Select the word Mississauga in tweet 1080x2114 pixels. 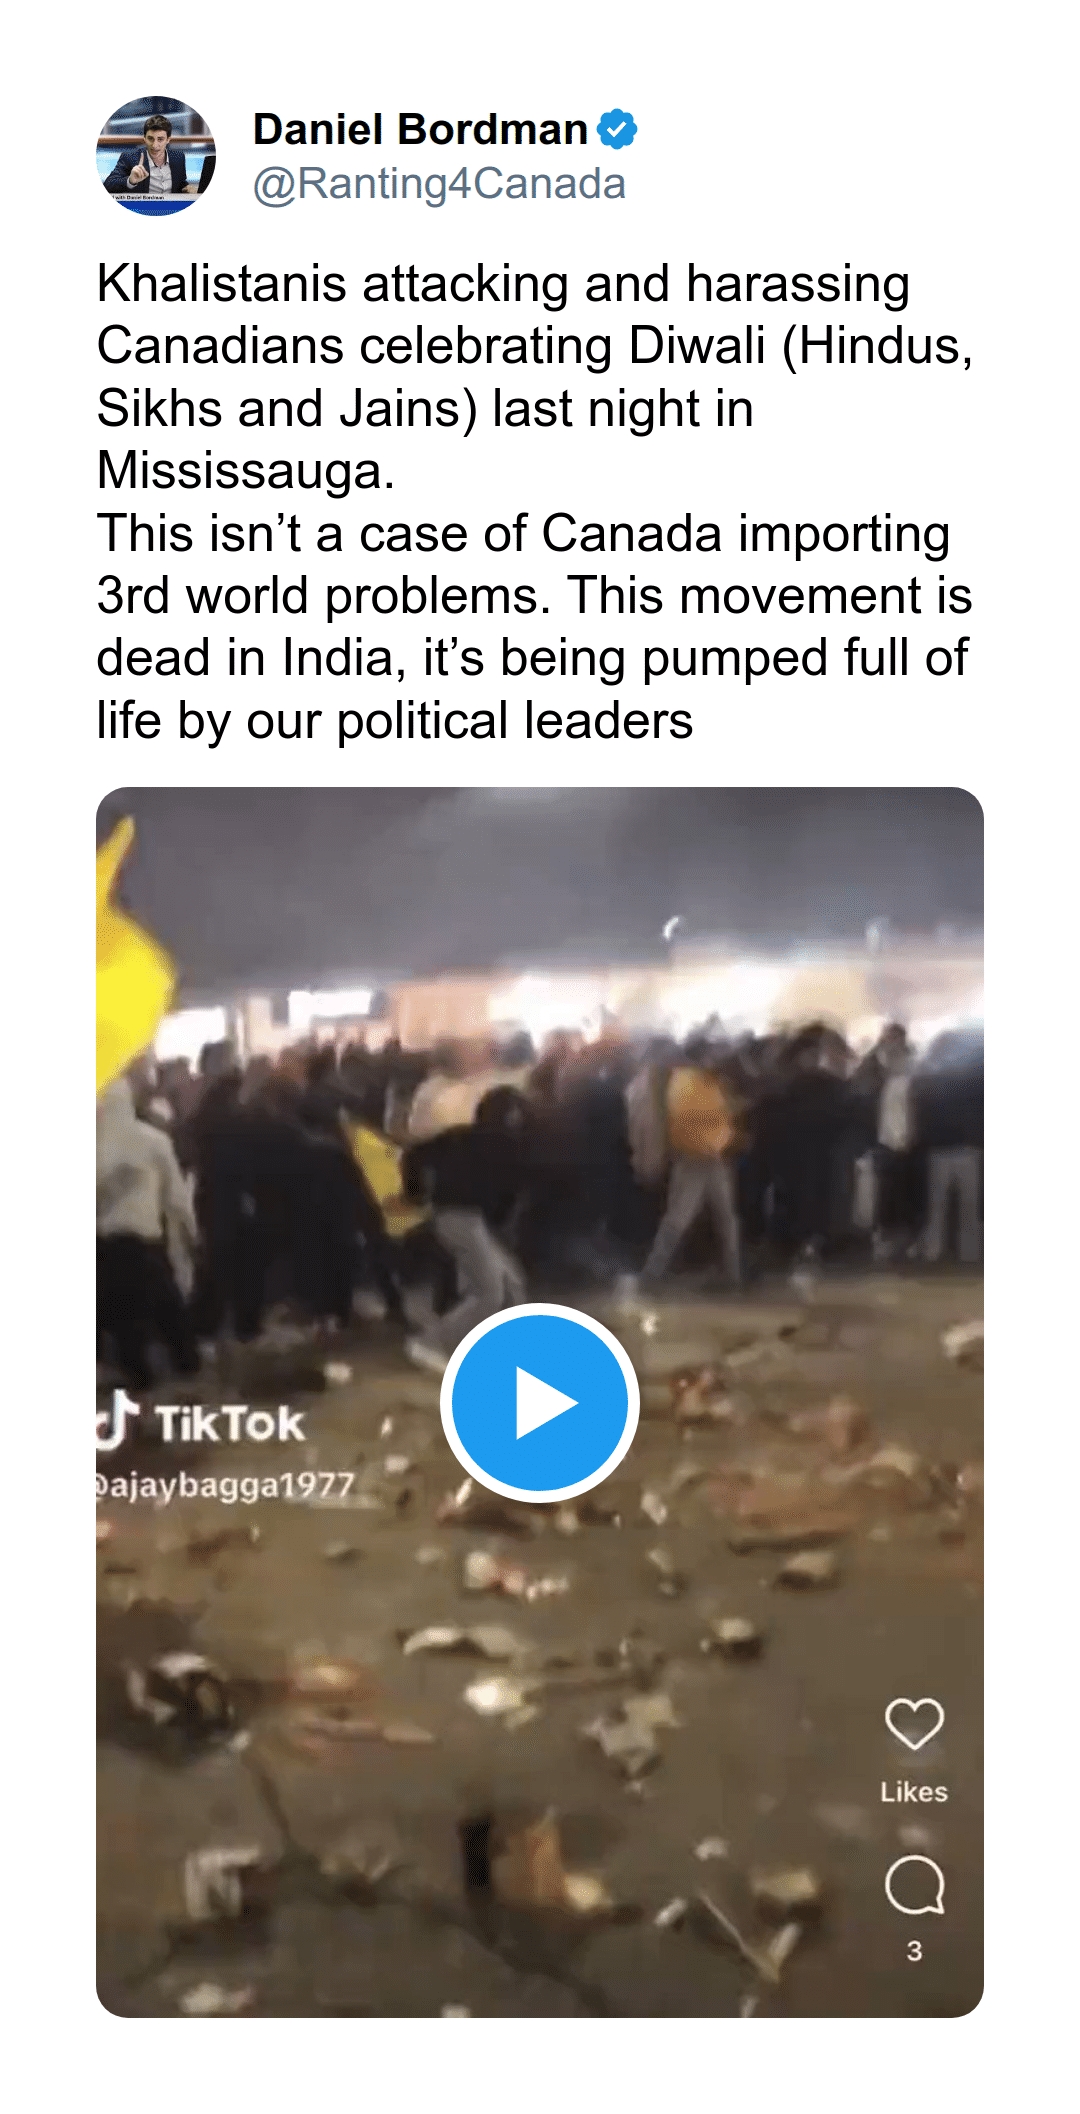tap(245, 470)
